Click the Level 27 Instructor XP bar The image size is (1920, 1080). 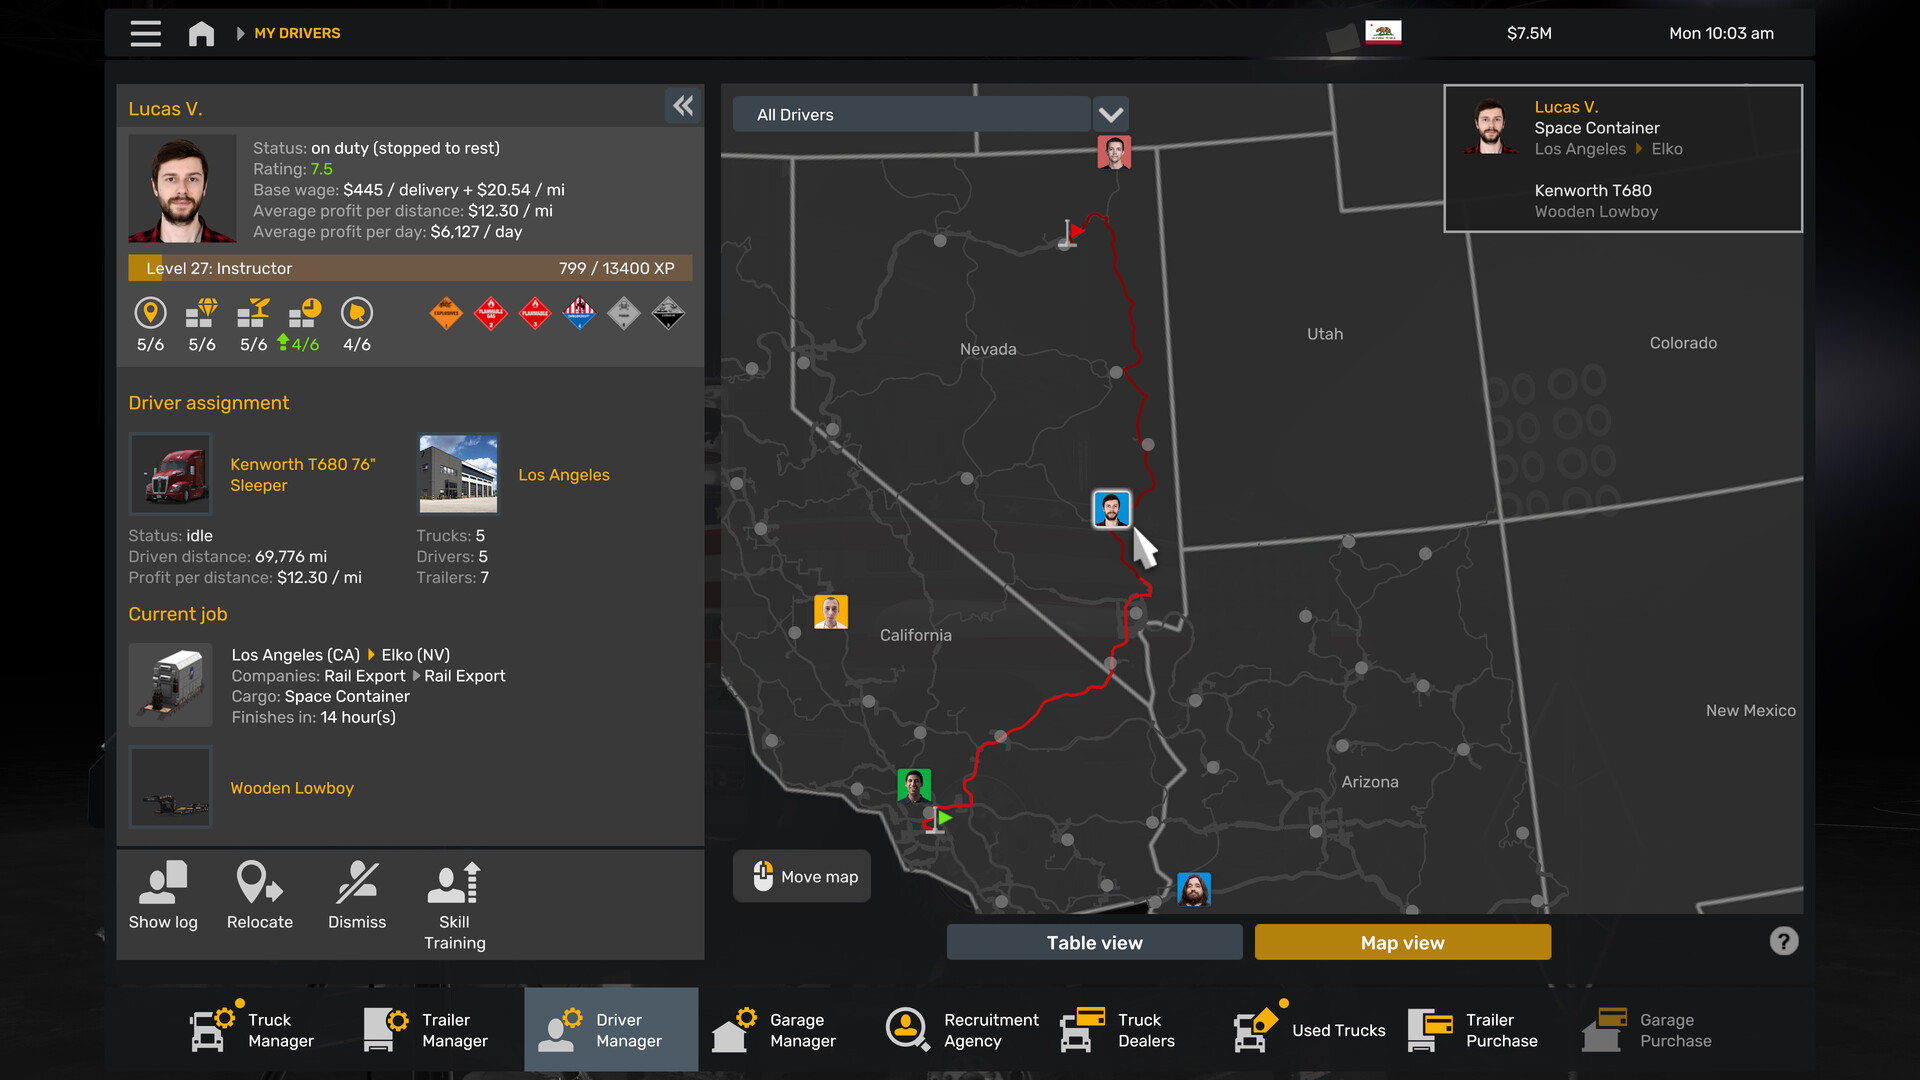(x=410, y=268)
